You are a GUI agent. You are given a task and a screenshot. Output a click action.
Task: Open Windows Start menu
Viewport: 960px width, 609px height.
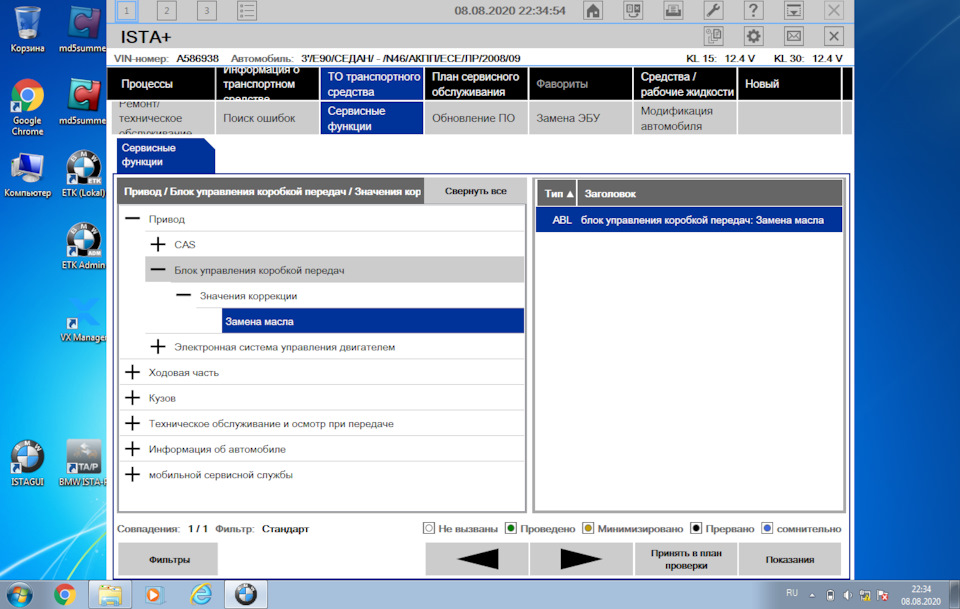click(x=20, y=594)
